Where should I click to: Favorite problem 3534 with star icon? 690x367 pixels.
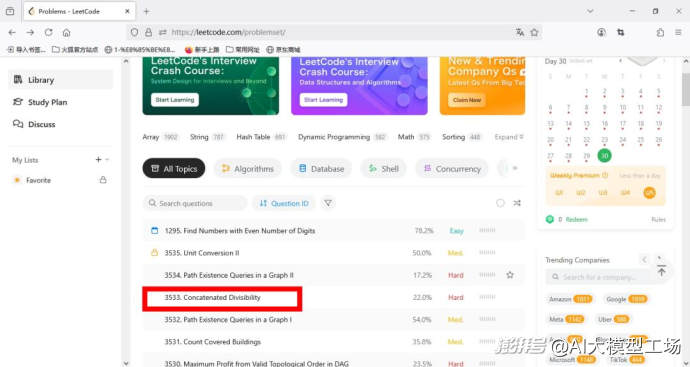[x=510, y=275]
